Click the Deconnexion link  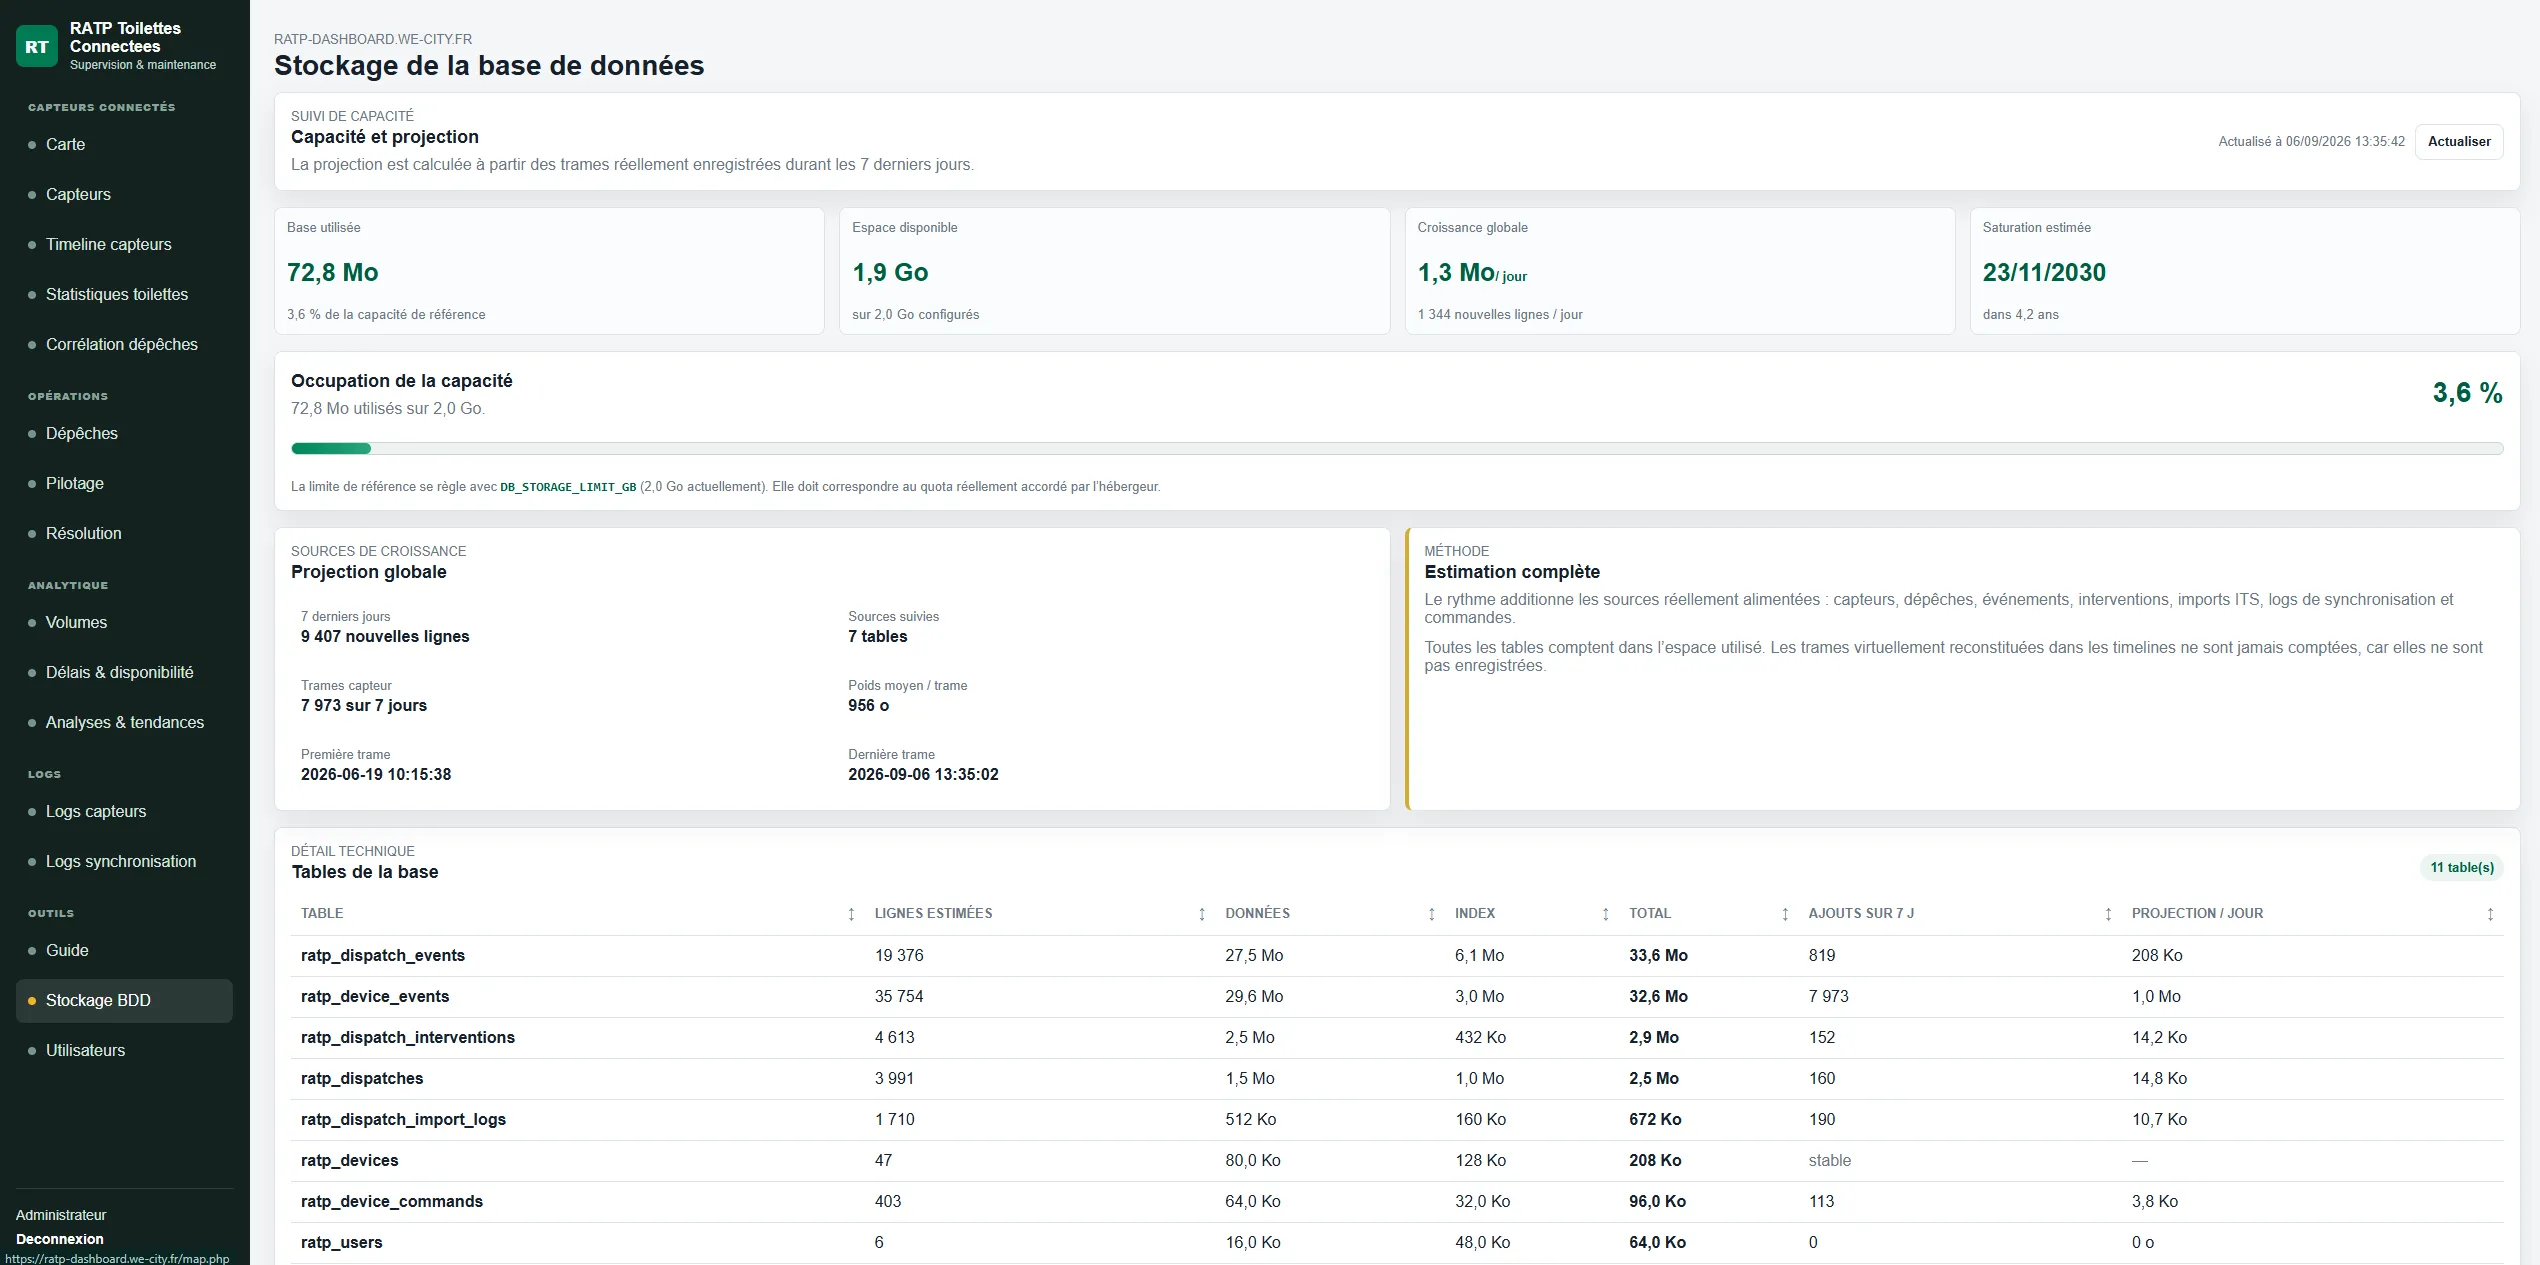tap(60, 1239)
